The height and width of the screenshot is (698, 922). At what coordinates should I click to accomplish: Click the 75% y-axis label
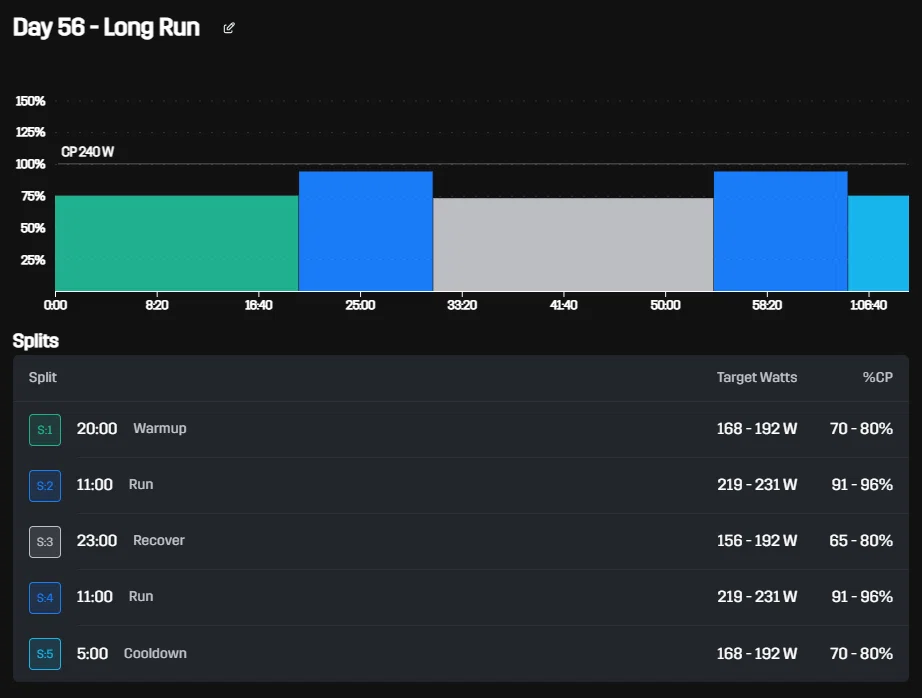click(x=33, y=196)
